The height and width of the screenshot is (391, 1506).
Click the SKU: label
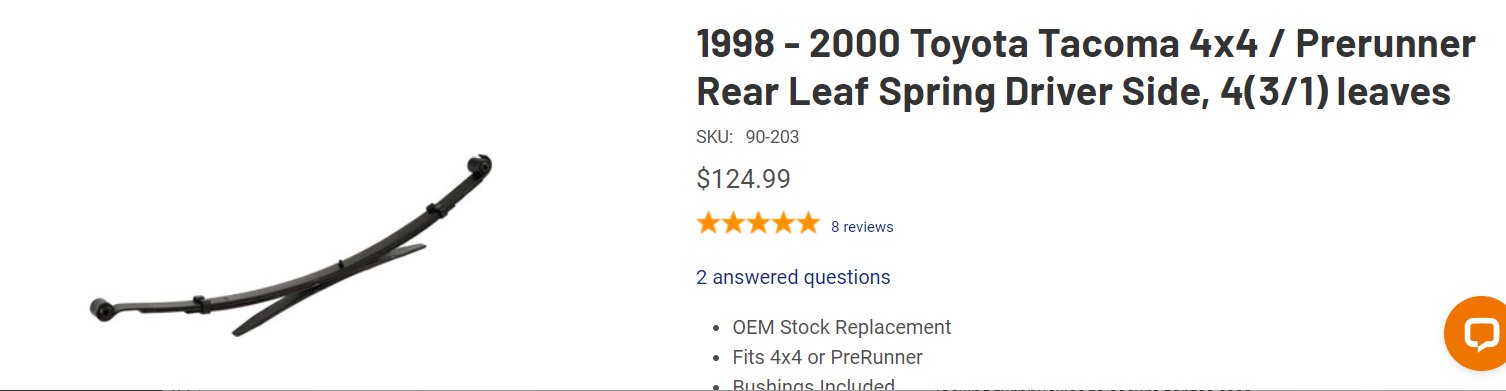(714, 137)
